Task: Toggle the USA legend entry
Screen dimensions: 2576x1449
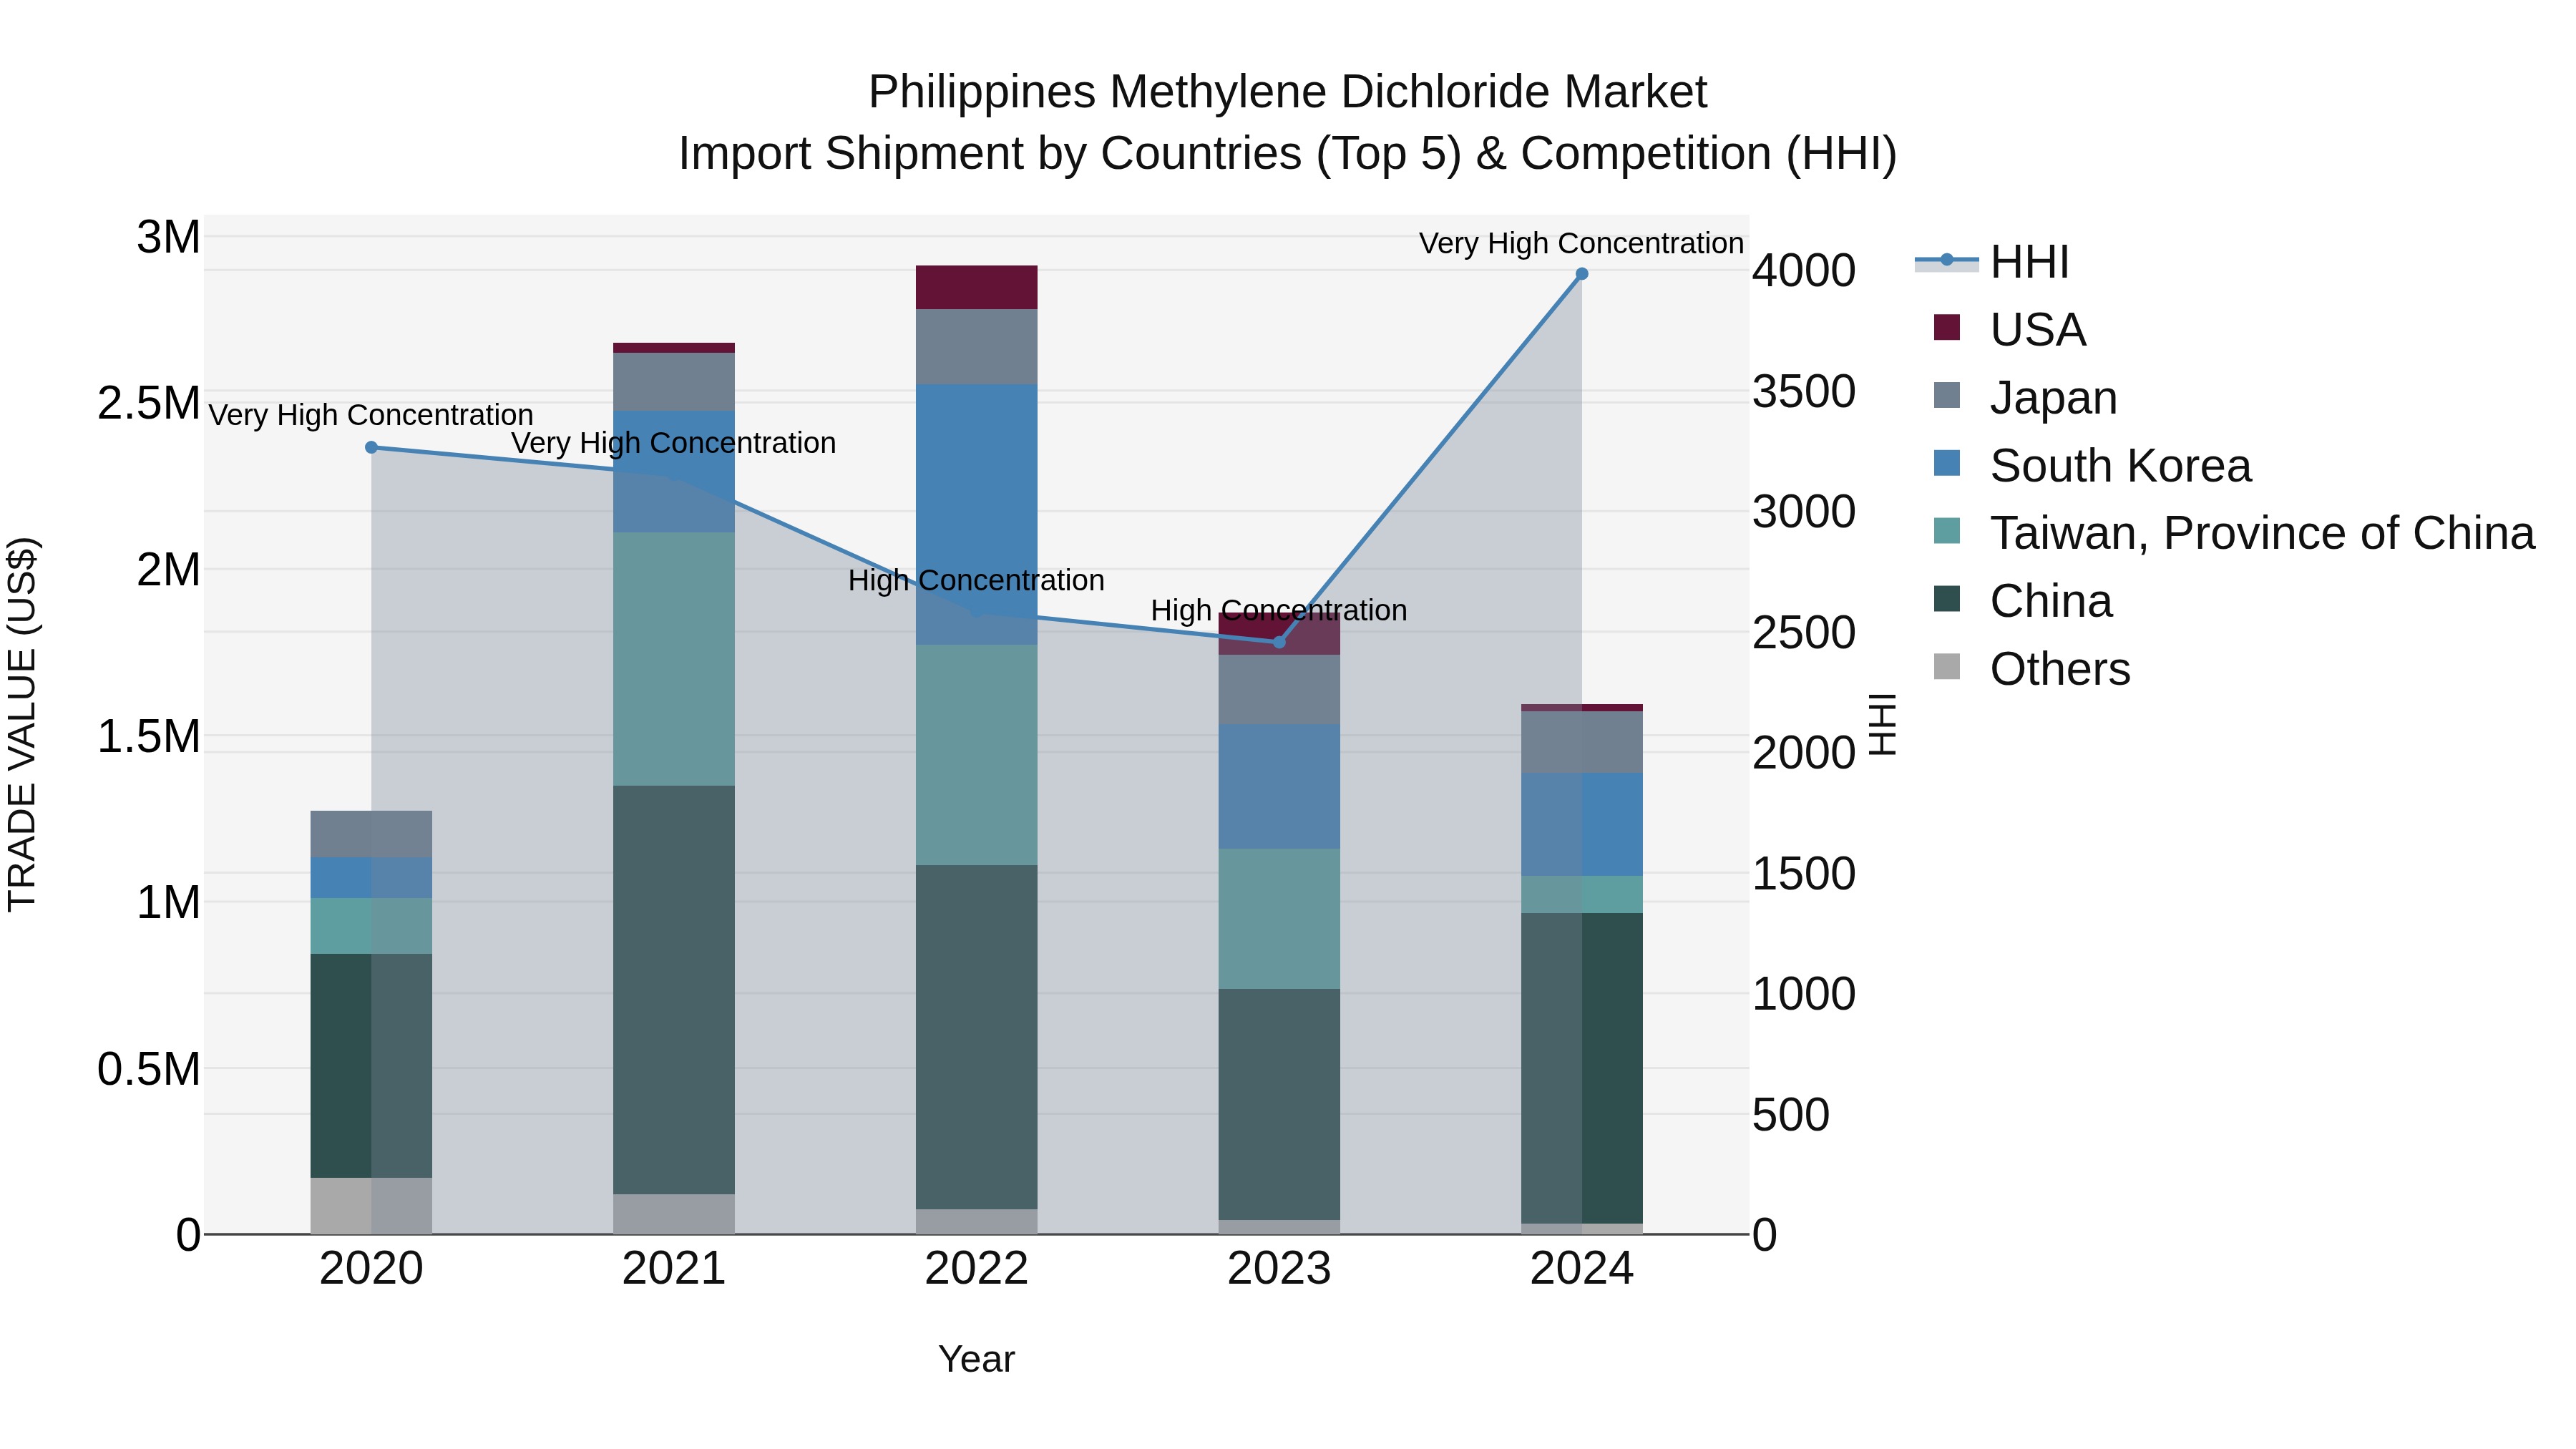Action: pos(2010,330)
